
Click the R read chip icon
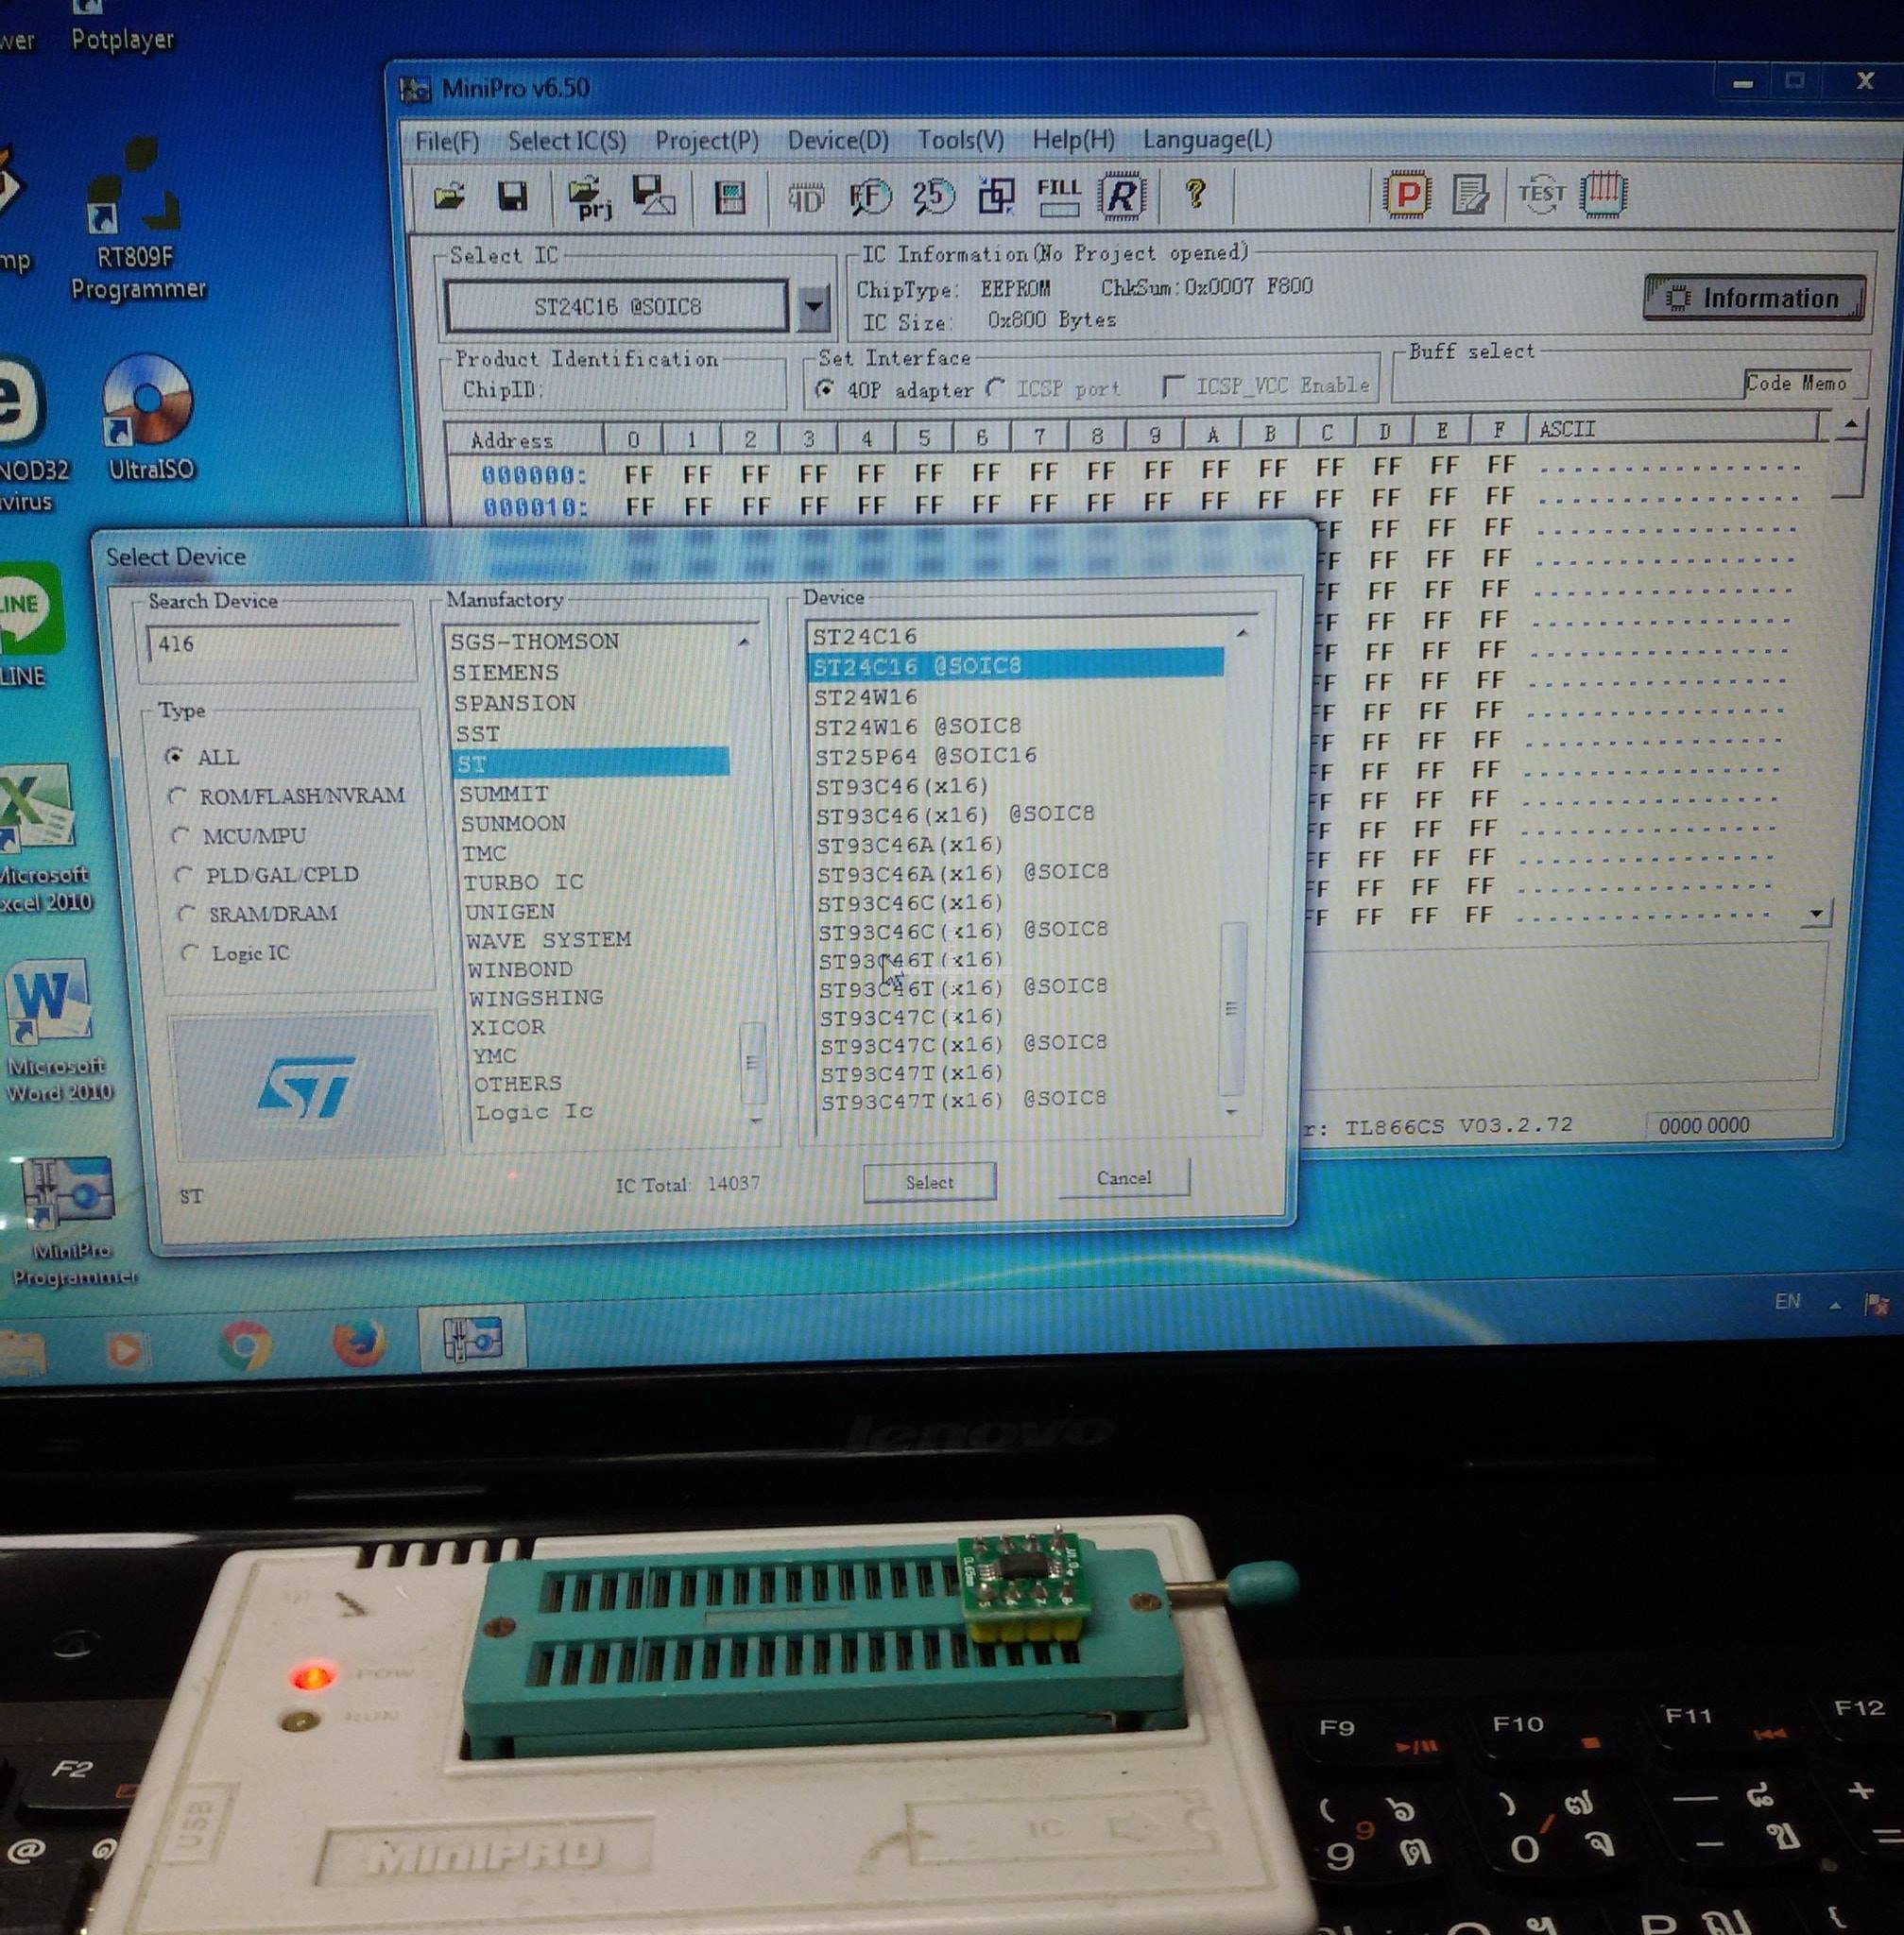pos(1121,195)
